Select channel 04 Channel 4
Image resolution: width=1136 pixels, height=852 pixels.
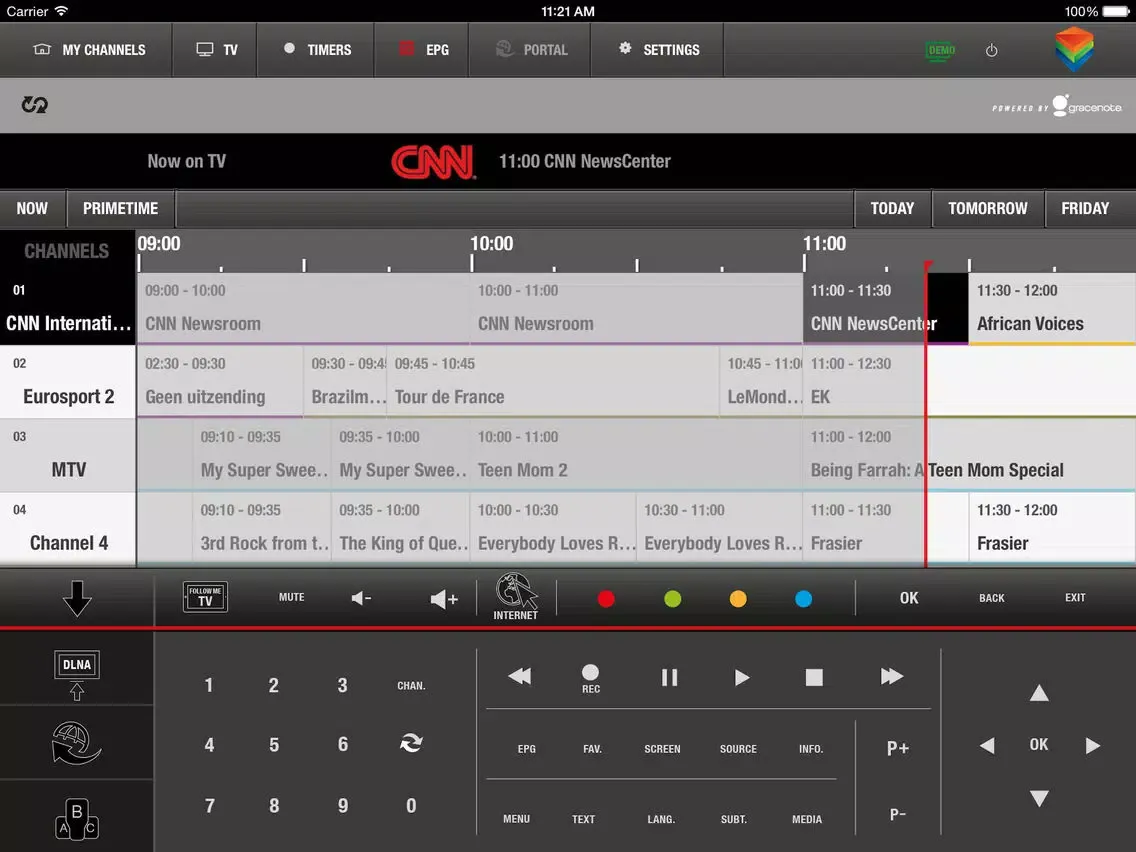click(67, 529)
